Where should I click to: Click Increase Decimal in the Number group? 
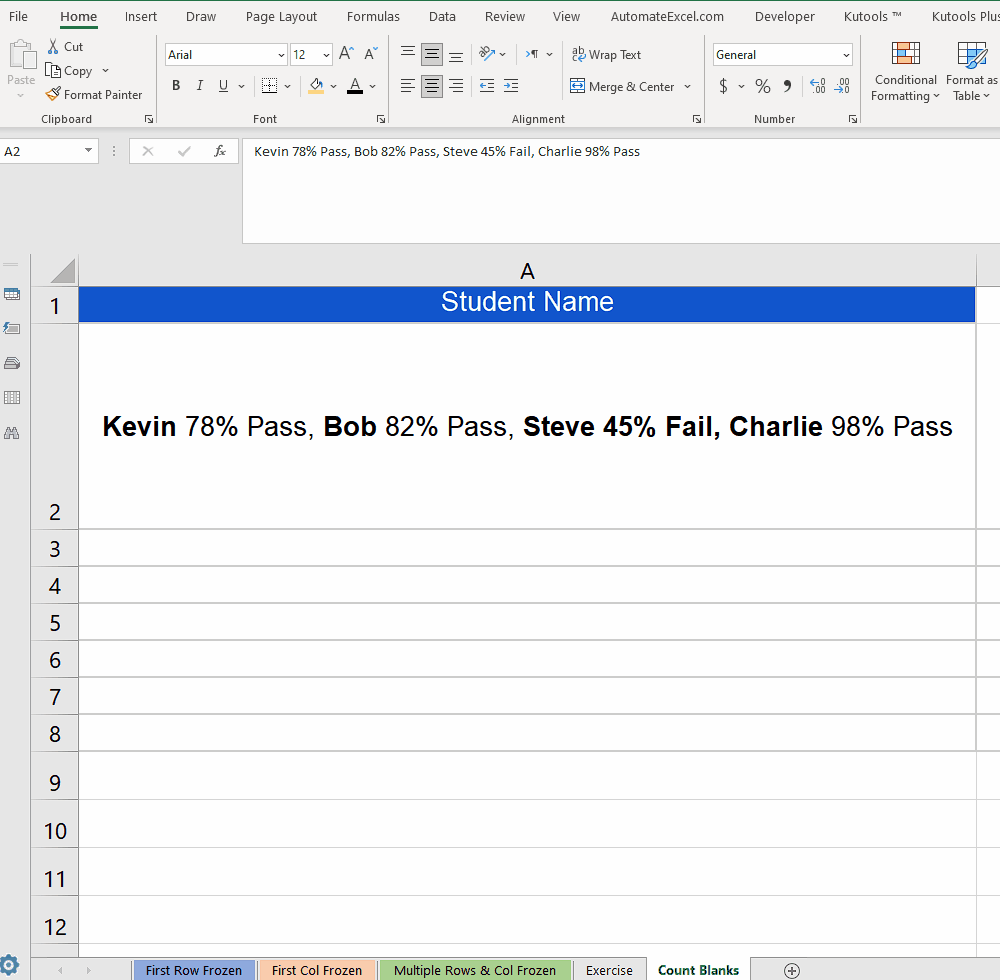click(x=815, y=87)
